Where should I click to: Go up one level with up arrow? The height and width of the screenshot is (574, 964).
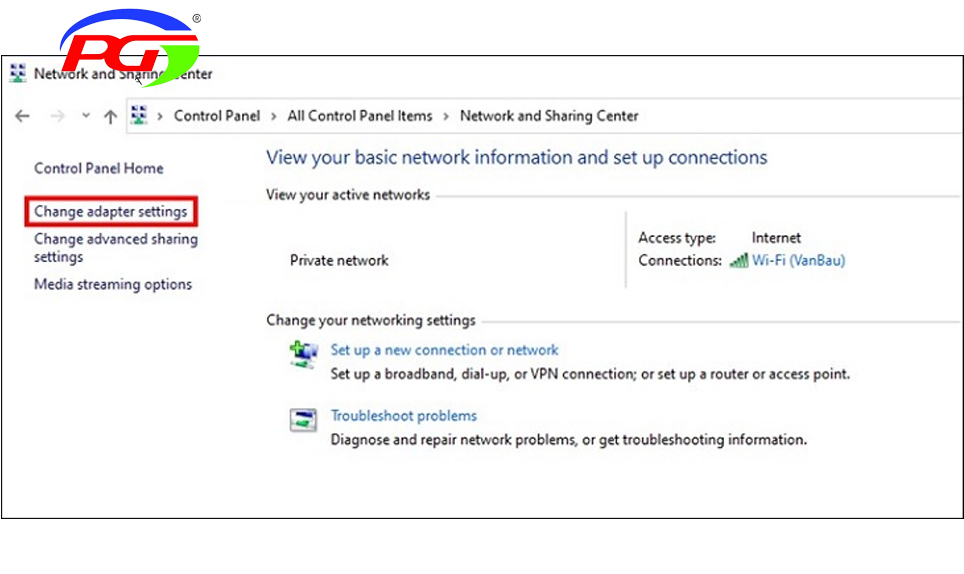(110, 116)
